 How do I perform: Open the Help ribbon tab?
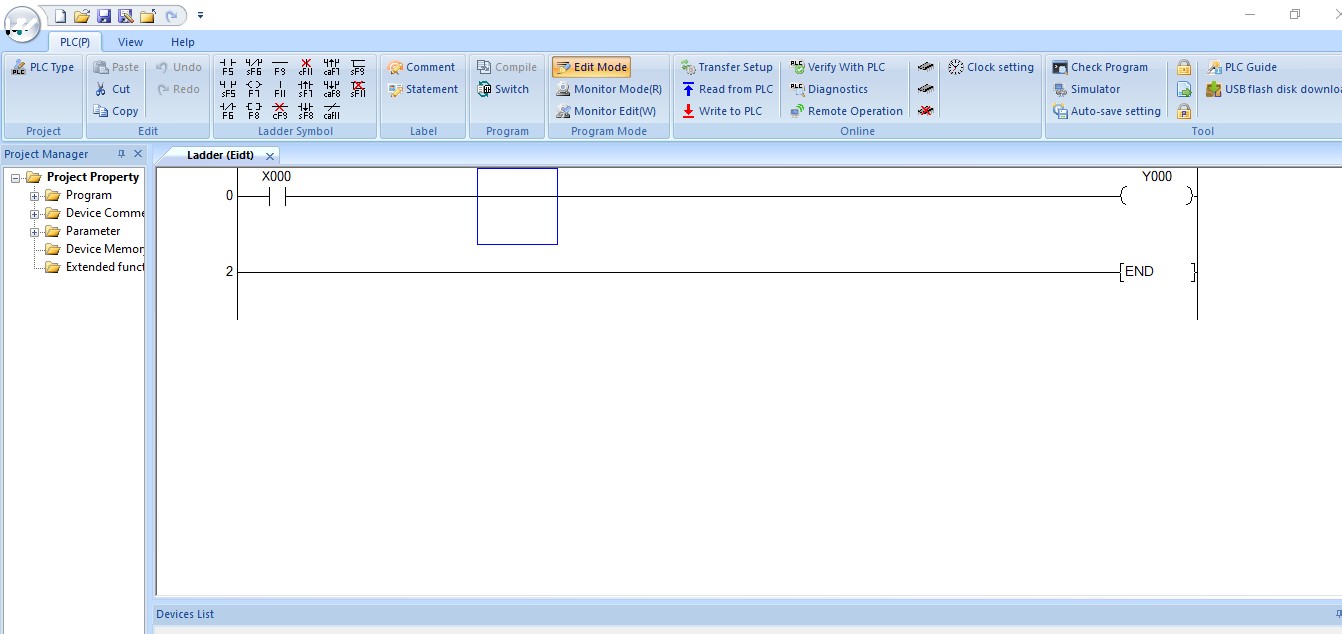183,42
